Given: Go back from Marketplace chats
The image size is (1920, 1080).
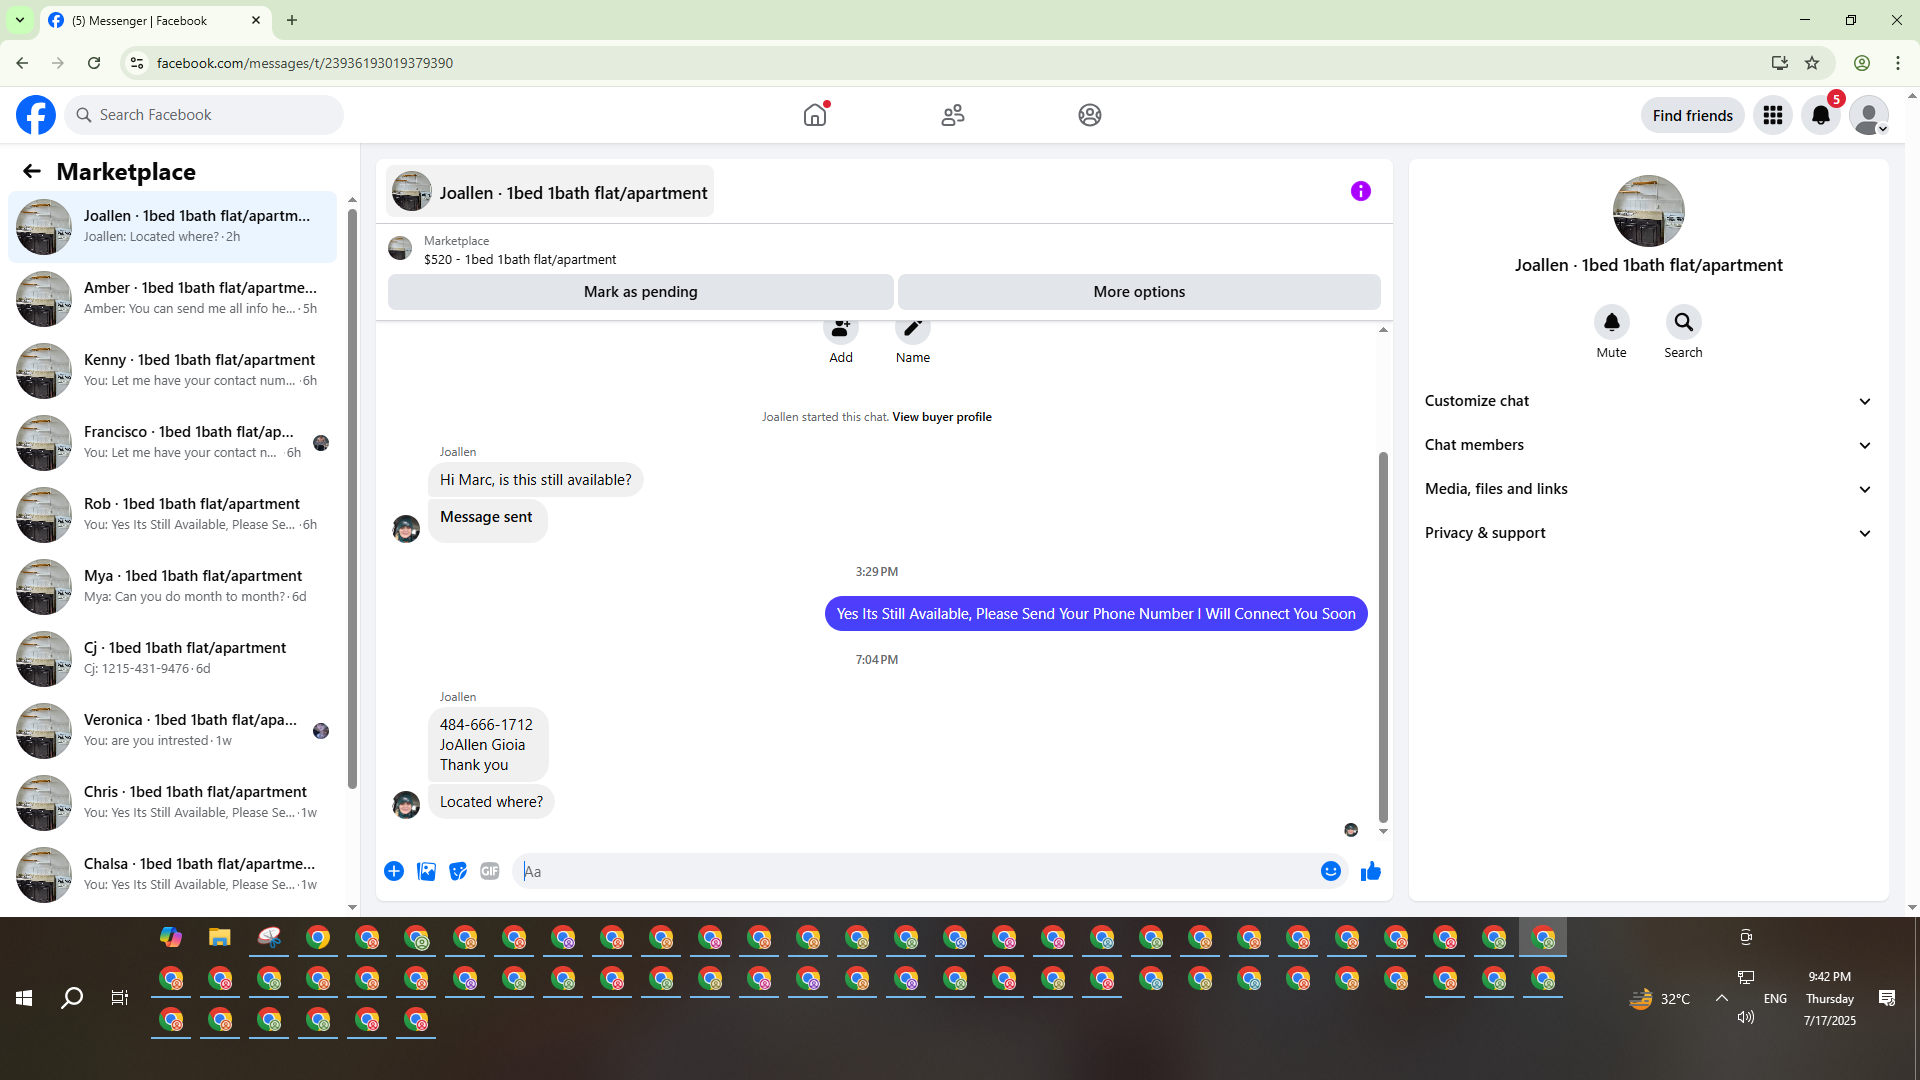Looking at the screenshot, I should (32, 172).
